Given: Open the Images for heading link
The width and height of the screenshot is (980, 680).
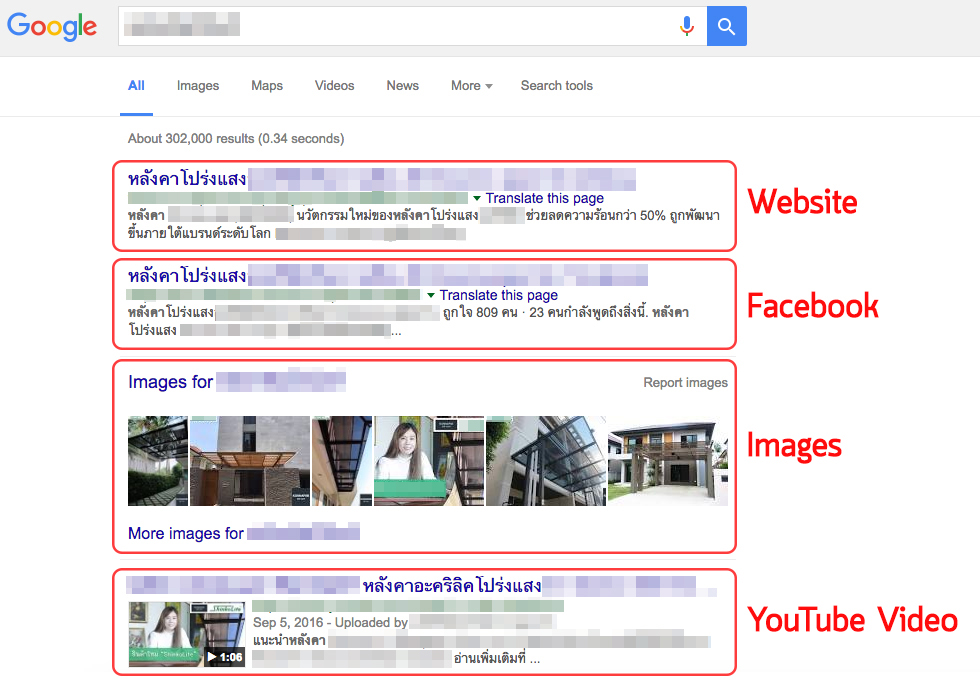Looking at the screenshot, I should pos(236,382).
